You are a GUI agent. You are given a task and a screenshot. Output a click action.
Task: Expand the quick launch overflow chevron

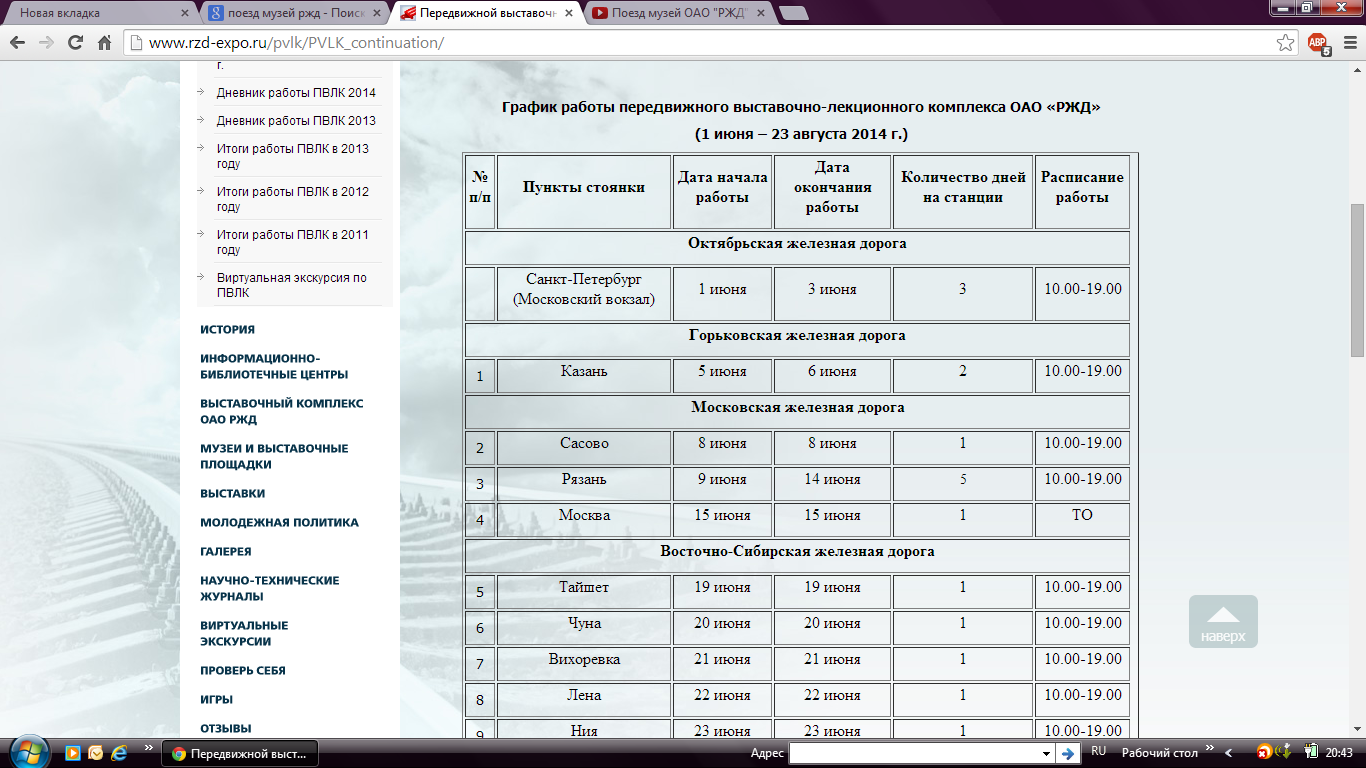pyautogui.click(x=148, y=748)
